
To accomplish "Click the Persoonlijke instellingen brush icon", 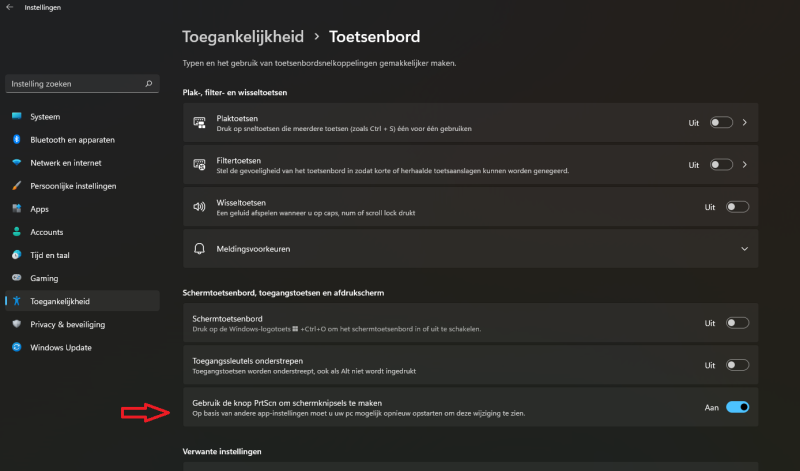I will [17, 186].
